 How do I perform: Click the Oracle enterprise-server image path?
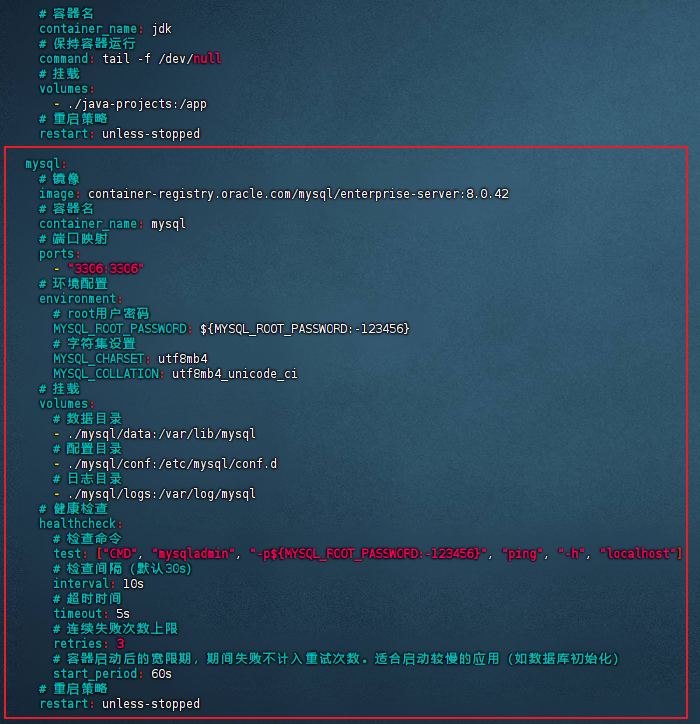click(298, 194)
